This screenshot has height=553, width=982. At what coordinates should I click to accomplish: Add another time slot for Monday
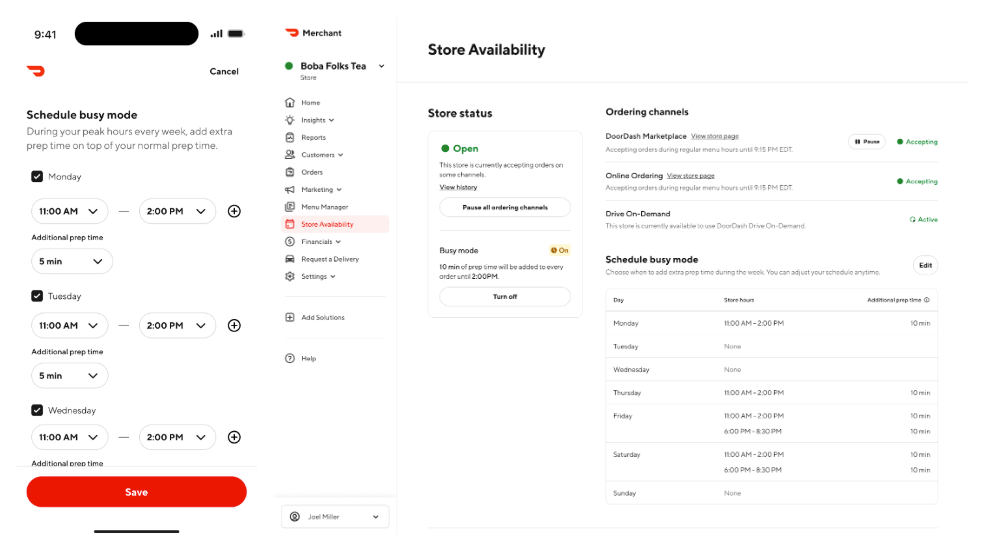pos(234,211)
